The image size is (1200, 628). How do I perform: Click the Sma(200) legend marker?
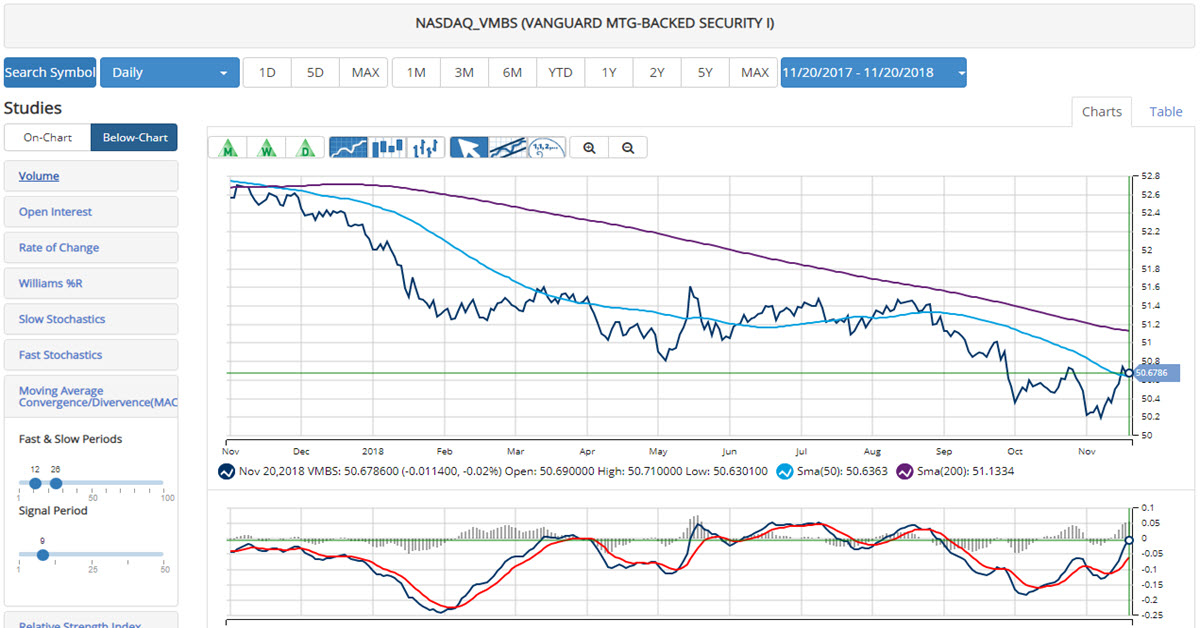click(x=906, y=471)
